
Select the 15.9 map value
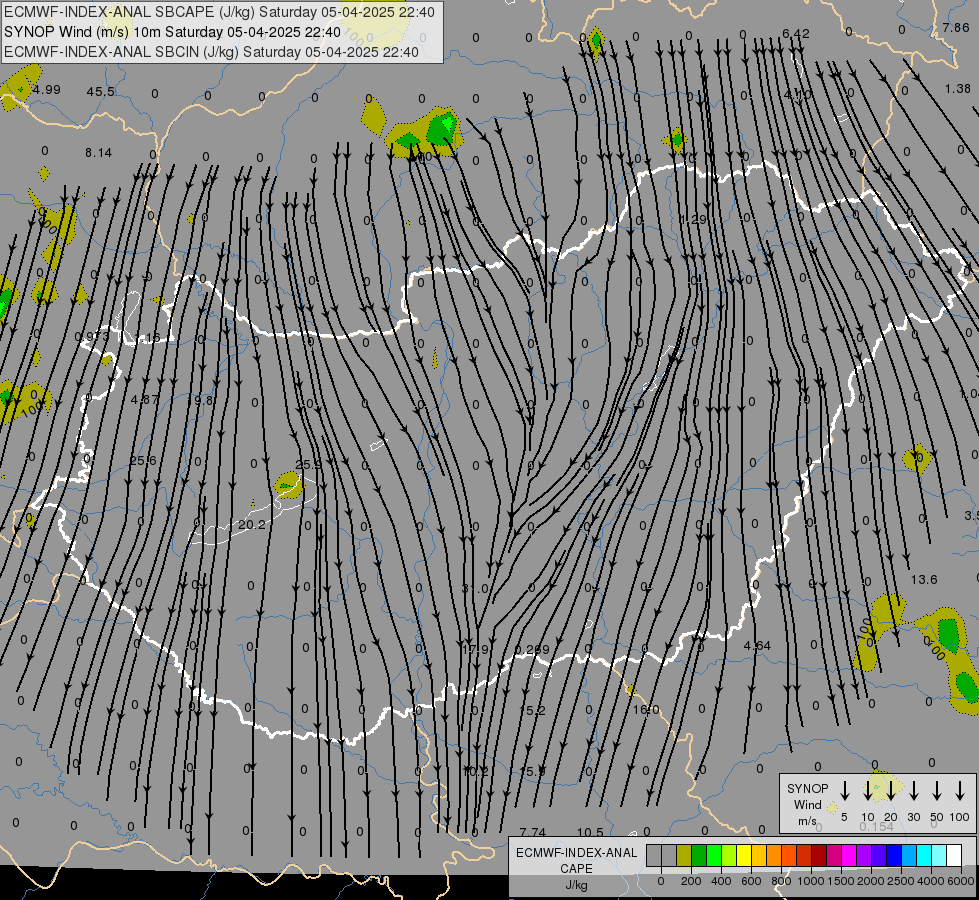(x=533, y=772)
